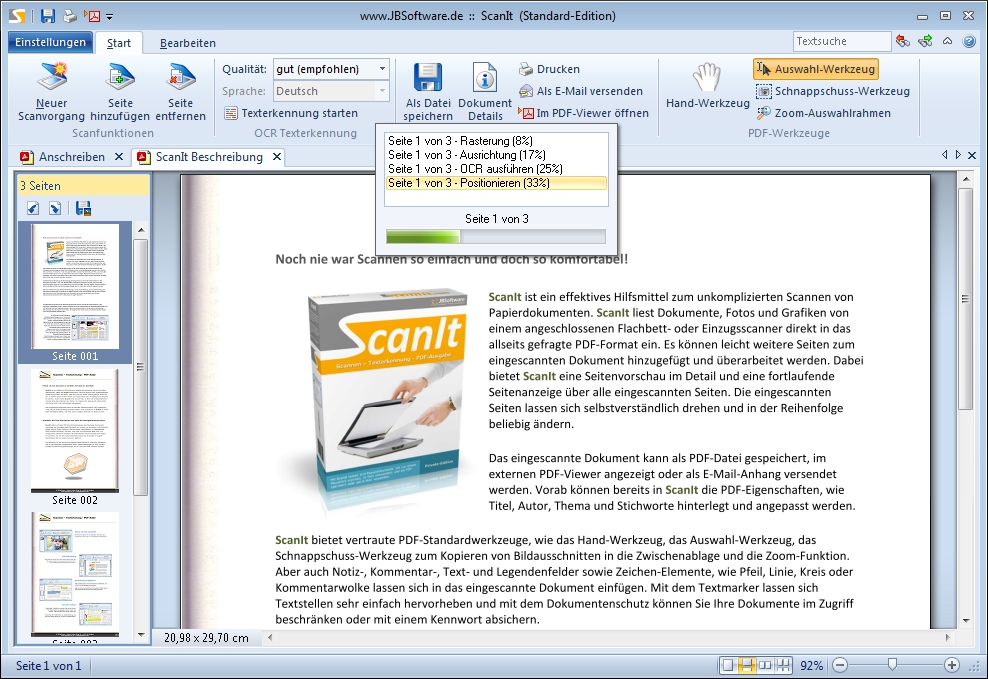The width and height of the screenshot is (988, 679).
Task: Save page as image in thumbnail panel
Action: [83, 208]
